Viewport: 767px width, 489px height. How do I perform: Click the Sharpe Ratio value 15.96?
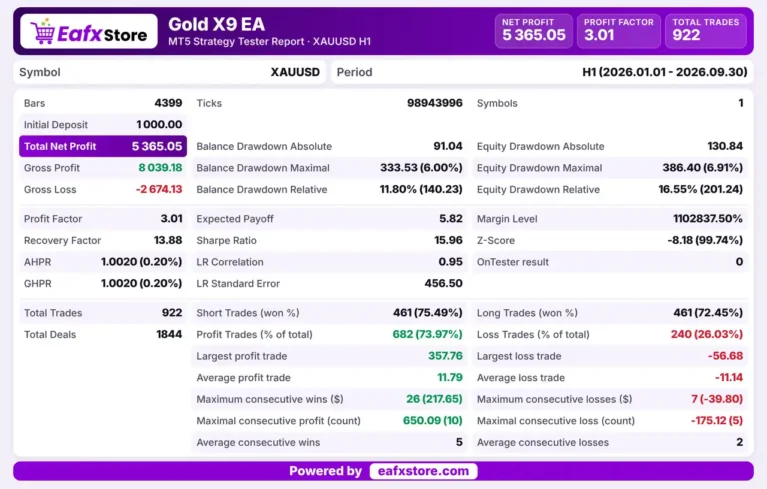(x=448, y=240)
